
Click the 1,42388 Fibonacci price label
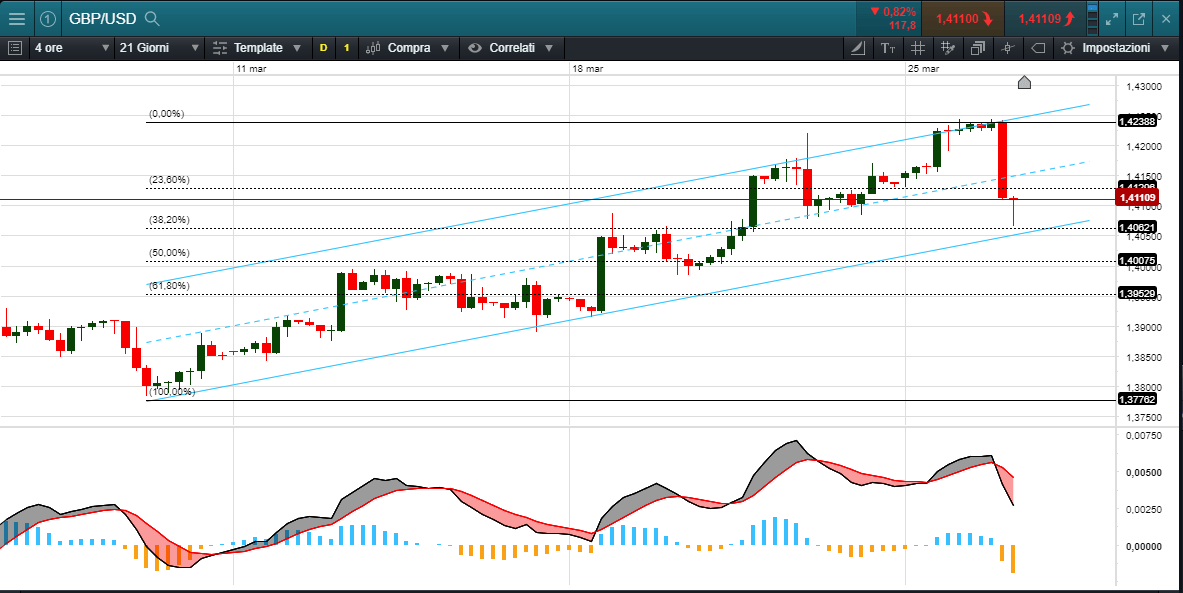1137,121
